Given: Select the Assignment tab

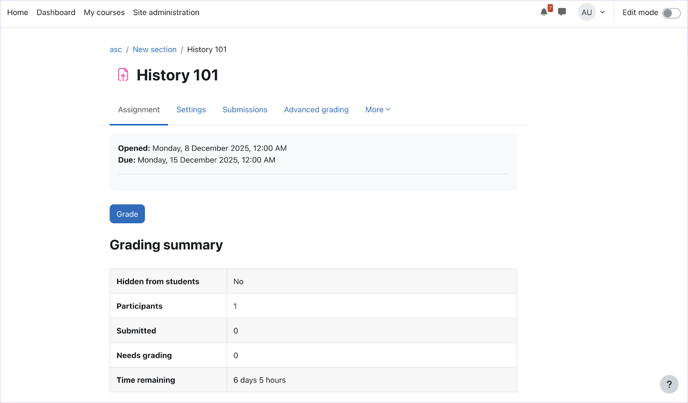Looking at the screenshot, I should coord(139,110).
